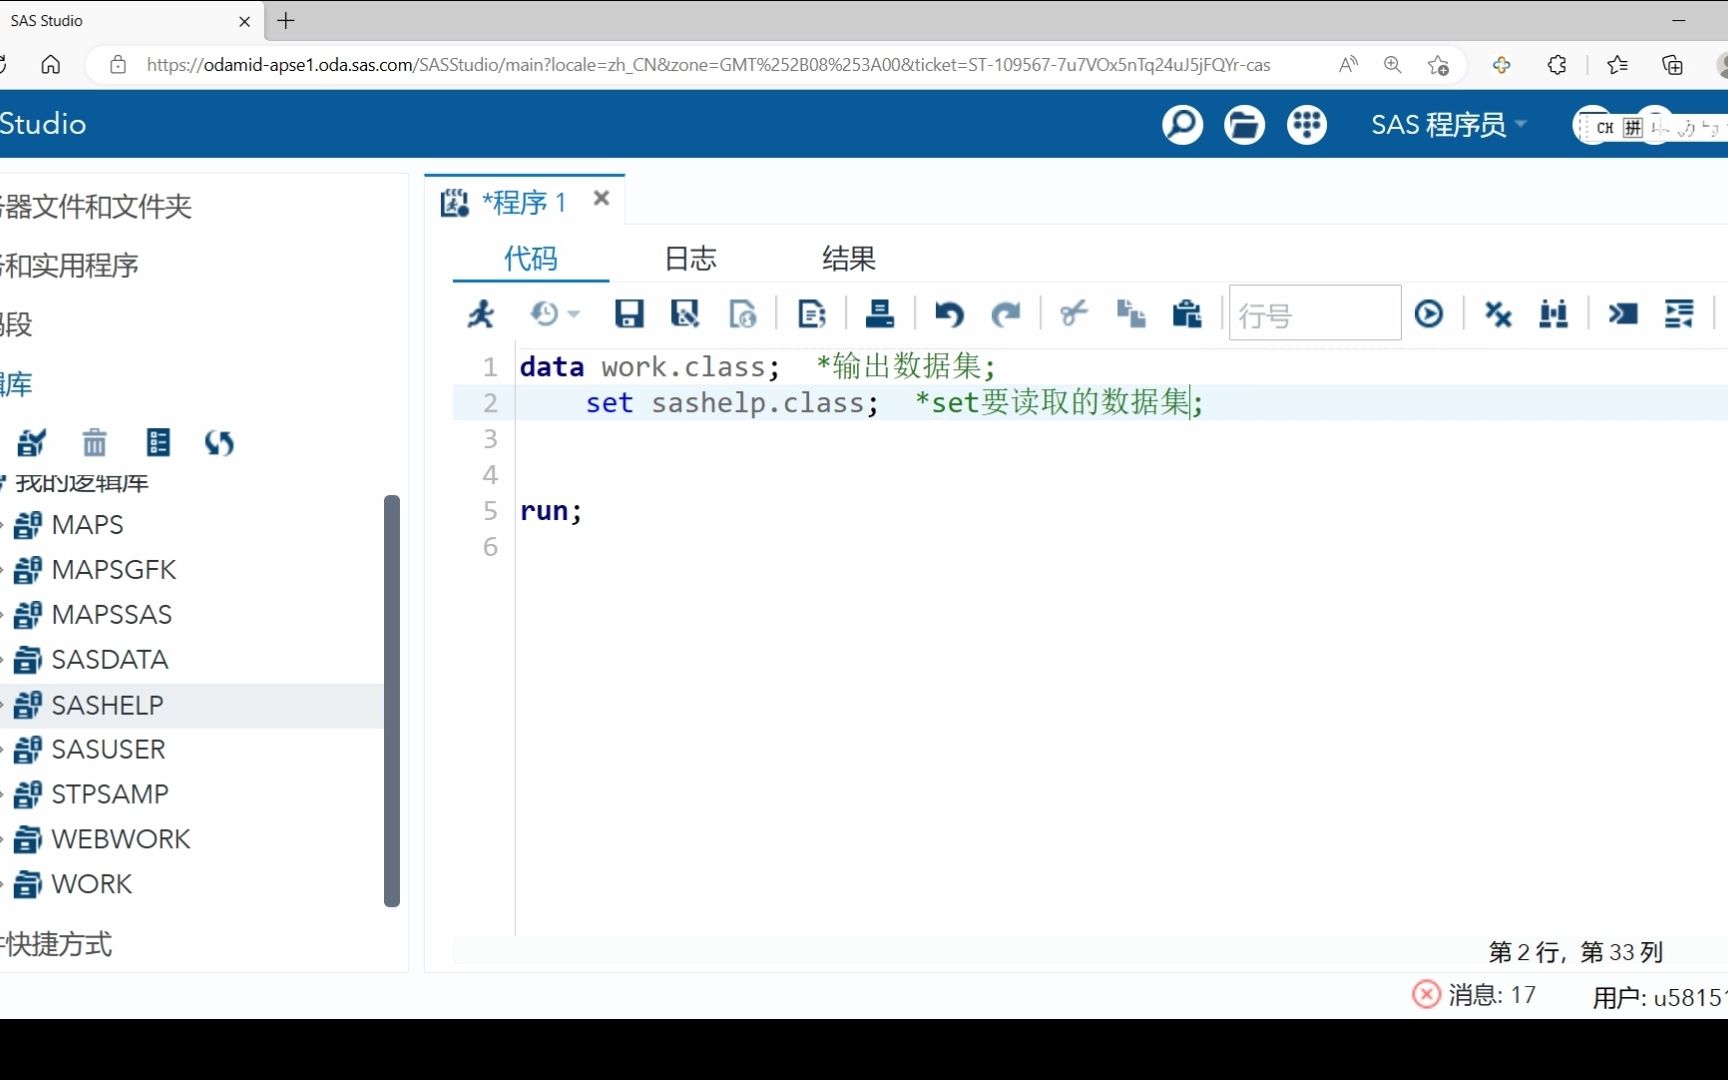Switch to the 结果 results tab
This screenshot has height=1080, width=1728.
coord(849,259)
